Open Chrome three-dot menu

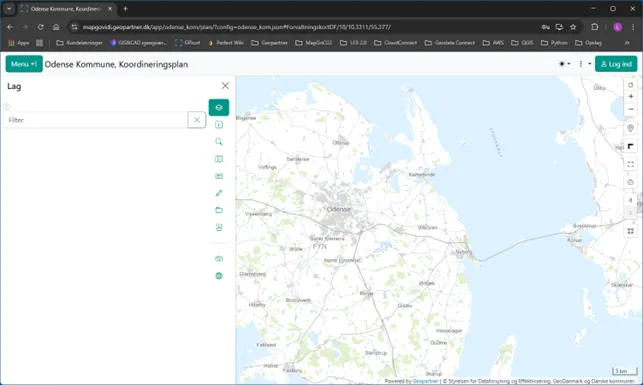coord(633,27)
